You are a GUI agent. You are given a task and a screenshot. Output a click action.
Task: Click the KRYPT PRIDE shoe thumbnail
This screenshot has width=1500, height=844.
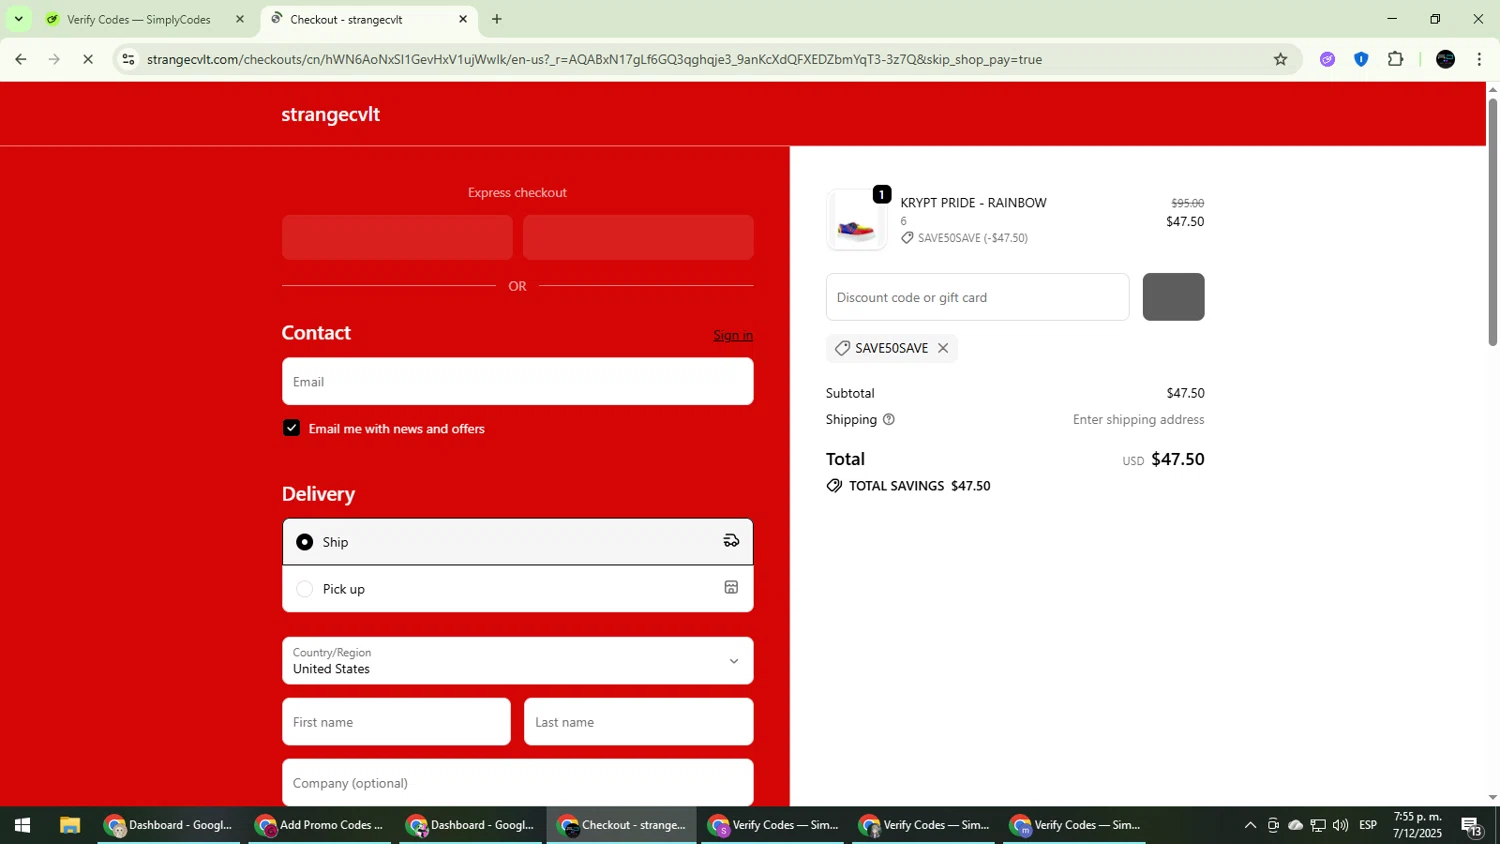pos(856,220)
